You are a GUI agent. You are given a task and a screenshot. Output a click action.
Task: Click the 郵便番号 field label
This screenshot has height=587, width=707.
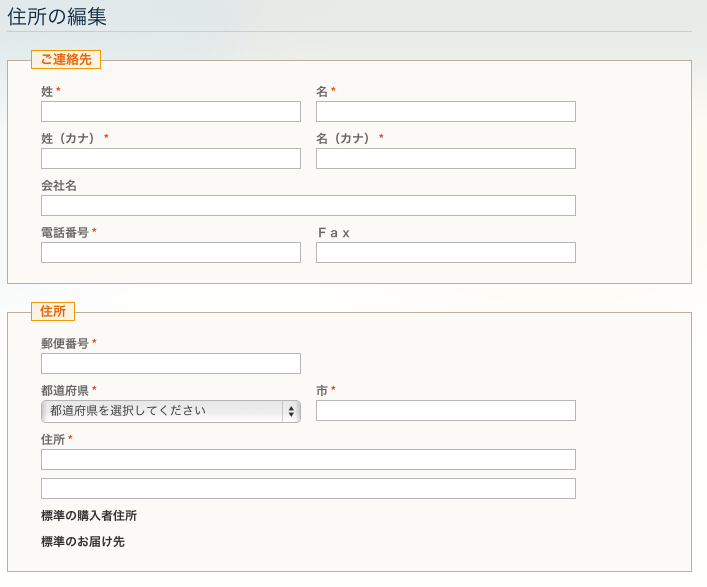point(65,344)
